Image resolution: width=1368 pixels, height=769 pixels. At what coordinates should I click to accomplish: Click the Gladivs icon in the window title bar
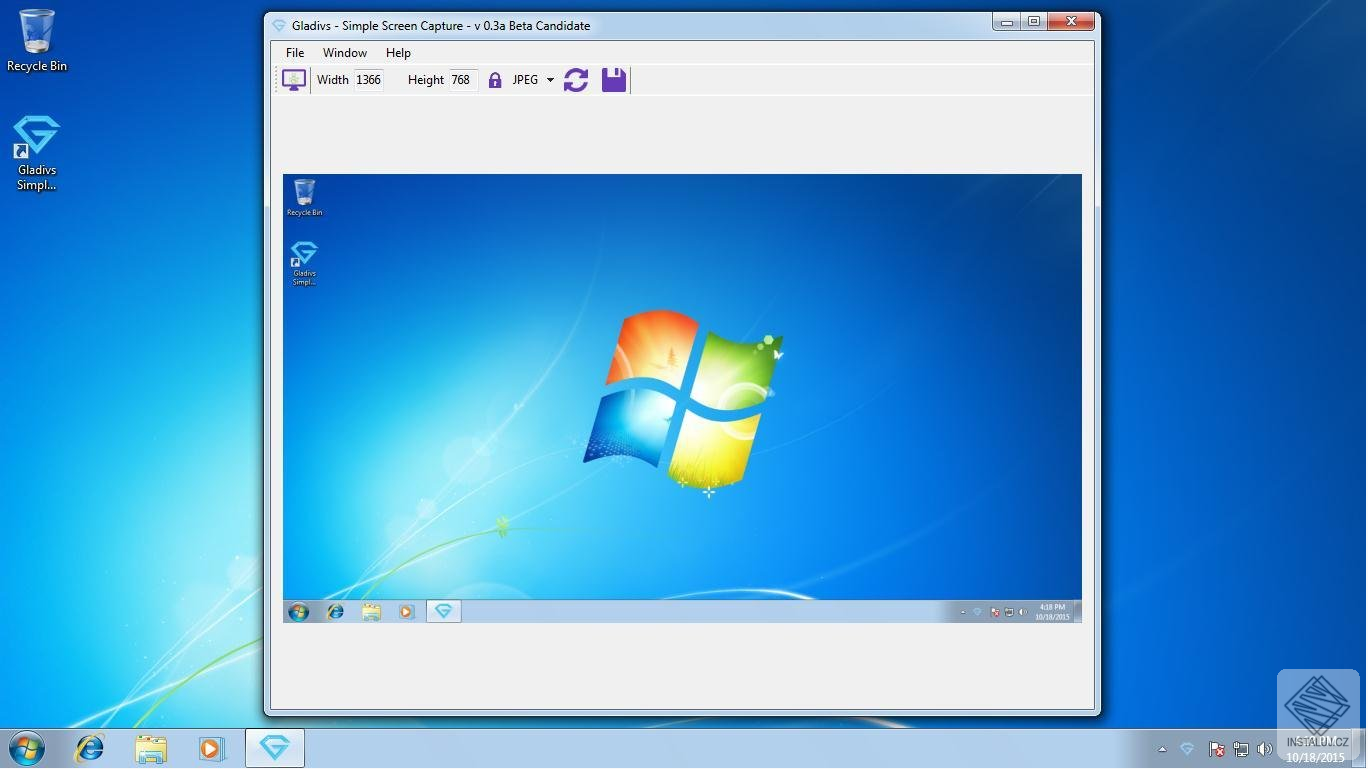click(280, 25)
